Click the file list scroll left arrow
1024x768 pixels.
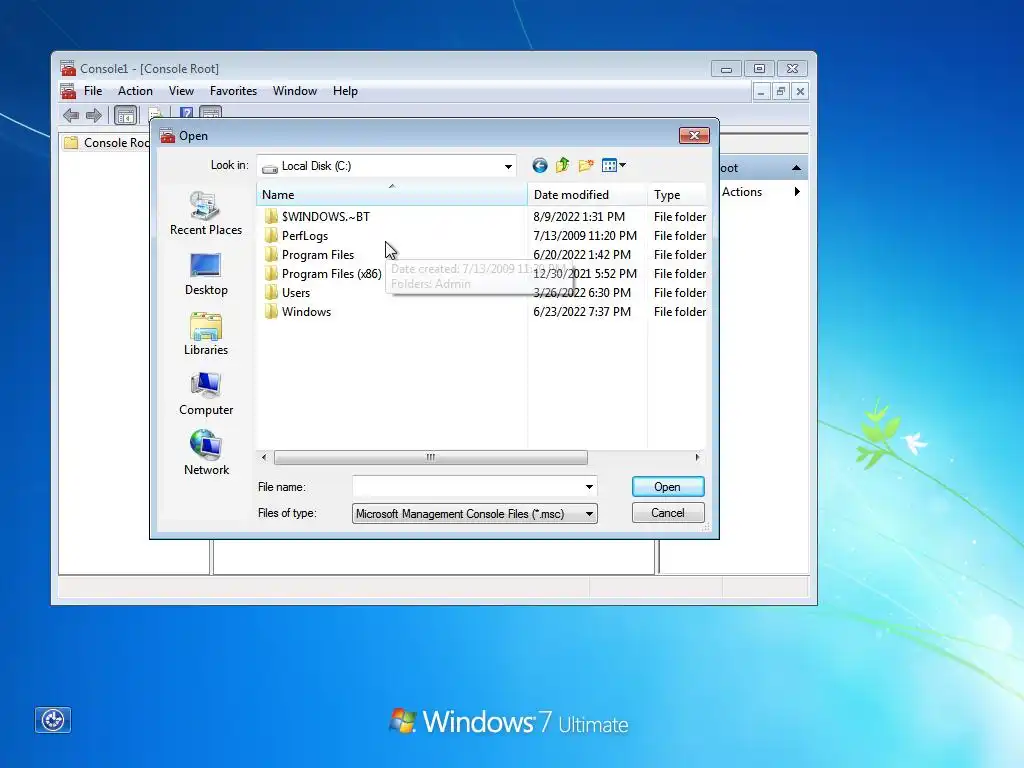264,457
